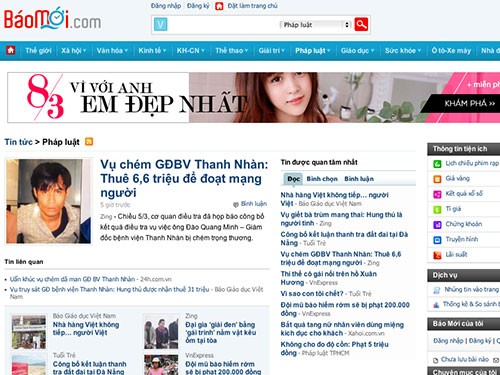Viewport: 500px width, 375px height.
Task: Switch to the Bình chọn tab
Action: click(x=322, y=179)
